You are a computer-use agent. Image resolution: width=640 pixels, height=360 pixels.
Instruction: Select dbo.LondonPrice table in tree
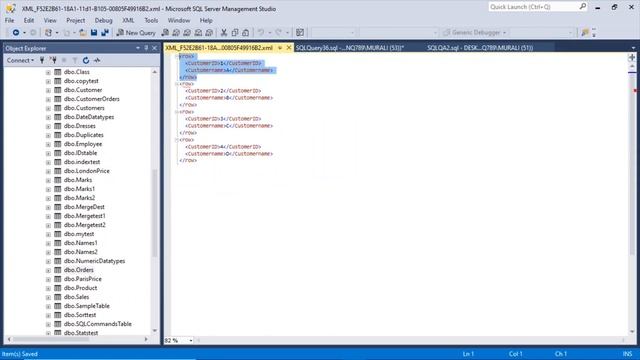point(87,171)
